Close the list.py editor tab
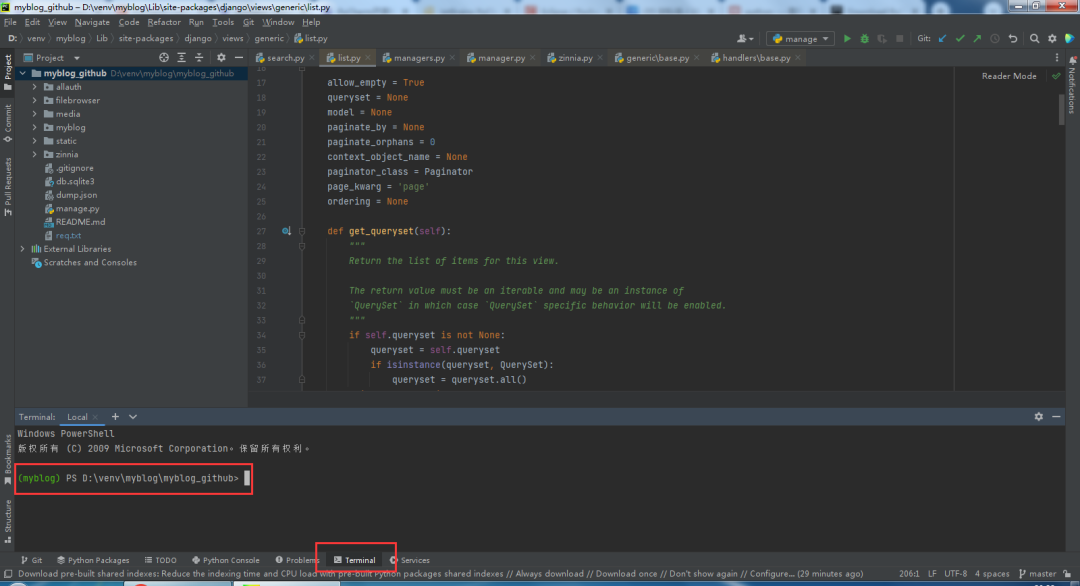Screen dimensions: 1080x586 (368, 59)
